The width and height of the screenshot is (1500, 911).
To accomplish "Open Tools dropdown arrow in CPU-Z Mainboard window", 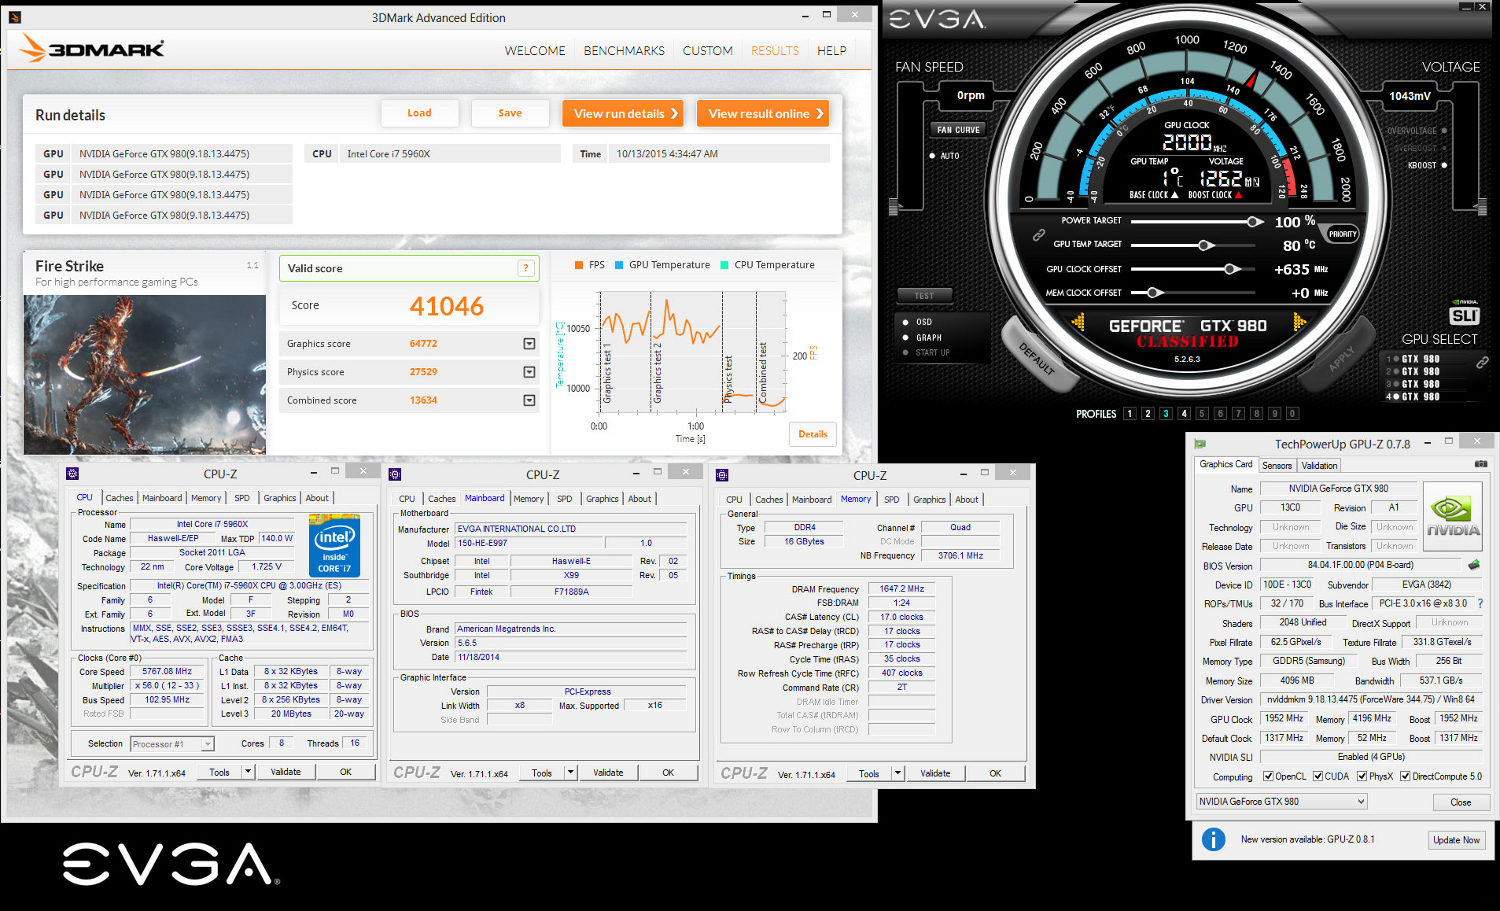I will [570, 772].
